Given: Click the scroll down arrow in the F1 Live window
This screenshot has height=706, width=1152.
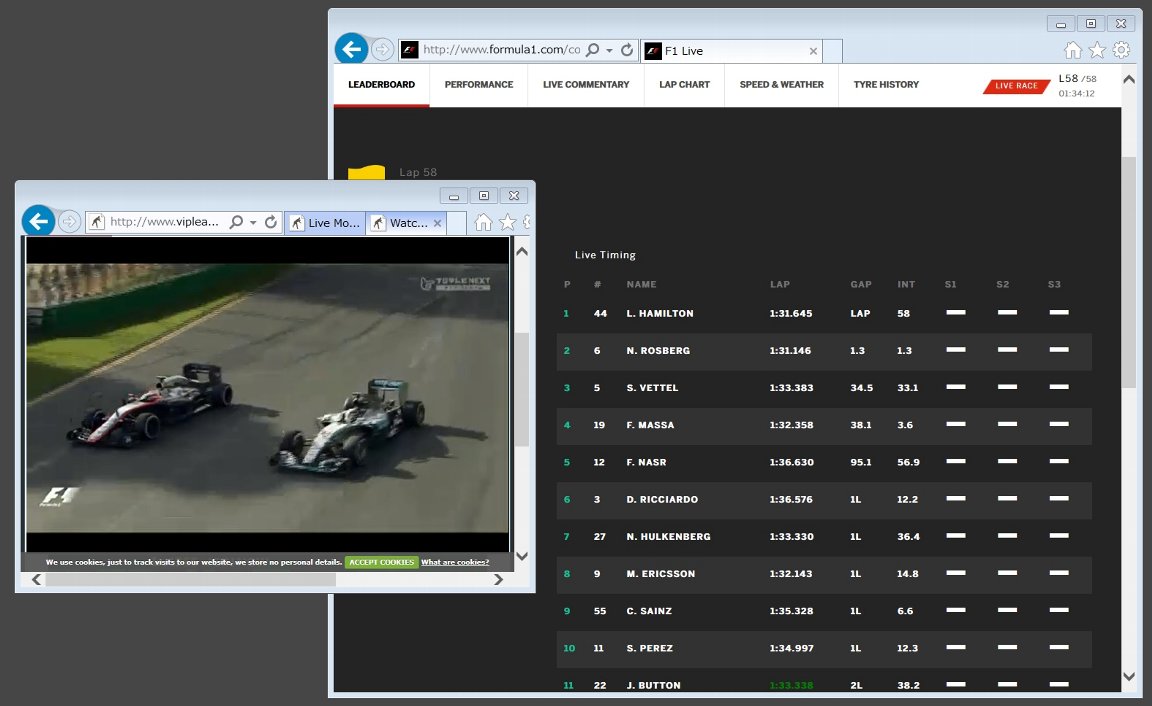Looking at the screenshot, I should coord(1128,677).
